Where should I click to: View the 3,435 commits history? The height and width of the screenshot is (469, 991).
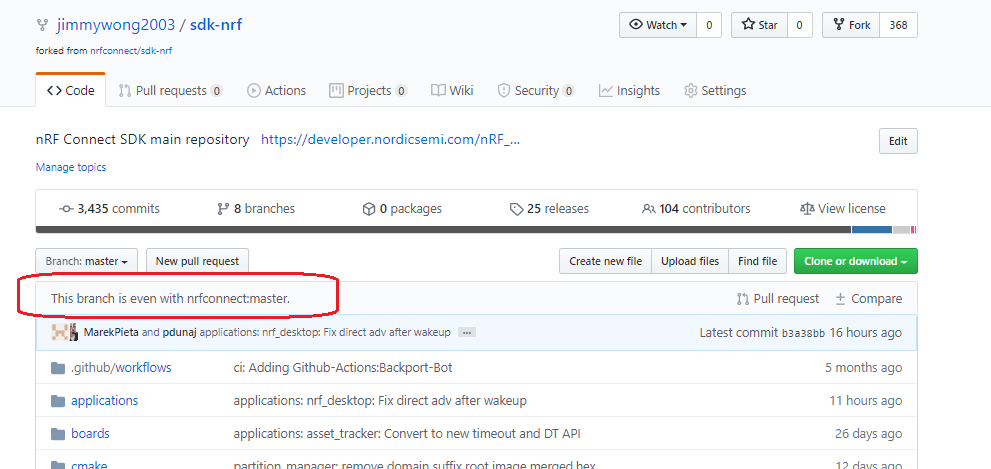tap(110, 209)
